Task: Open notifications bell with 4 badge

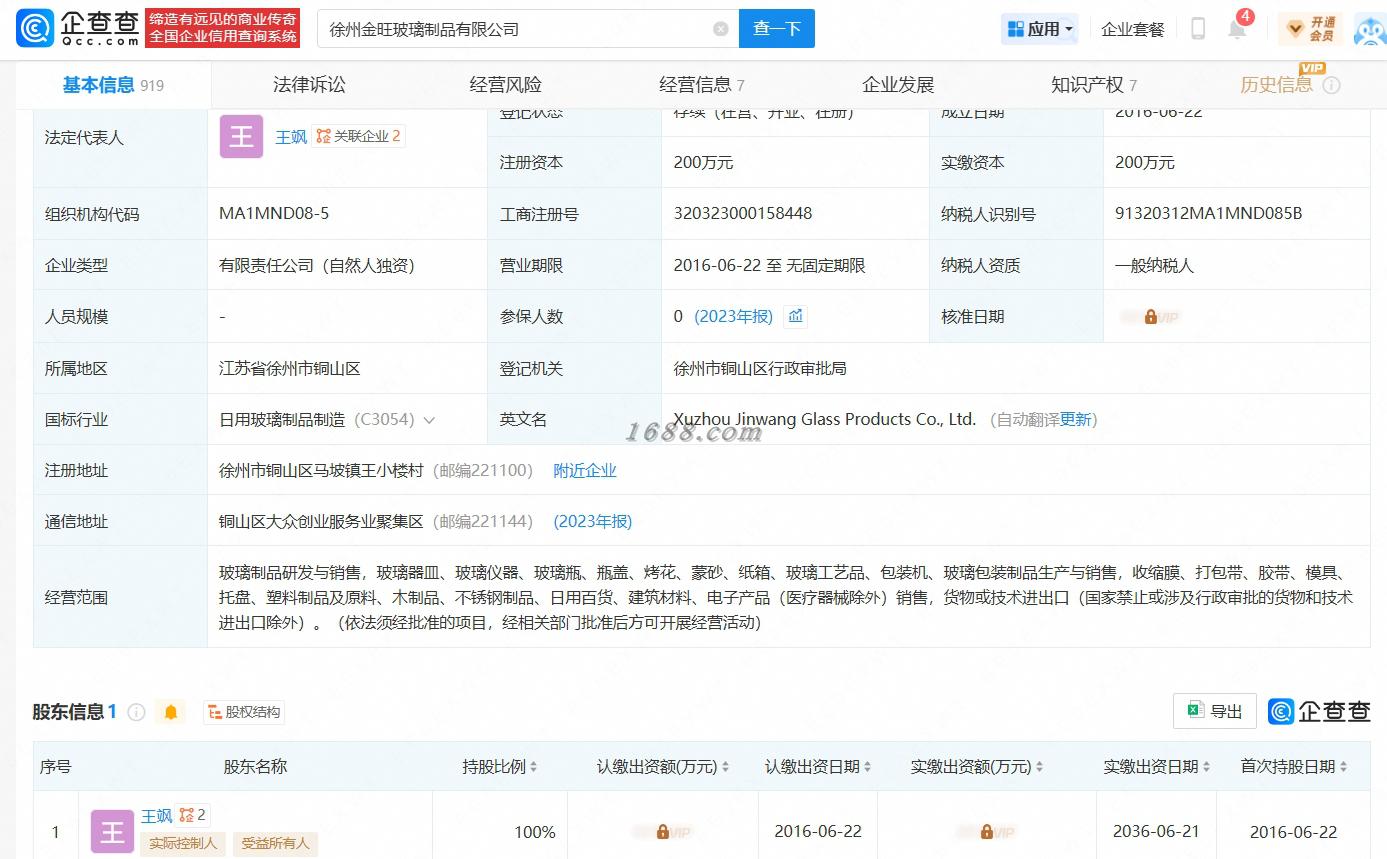Action: (1237, 27)
